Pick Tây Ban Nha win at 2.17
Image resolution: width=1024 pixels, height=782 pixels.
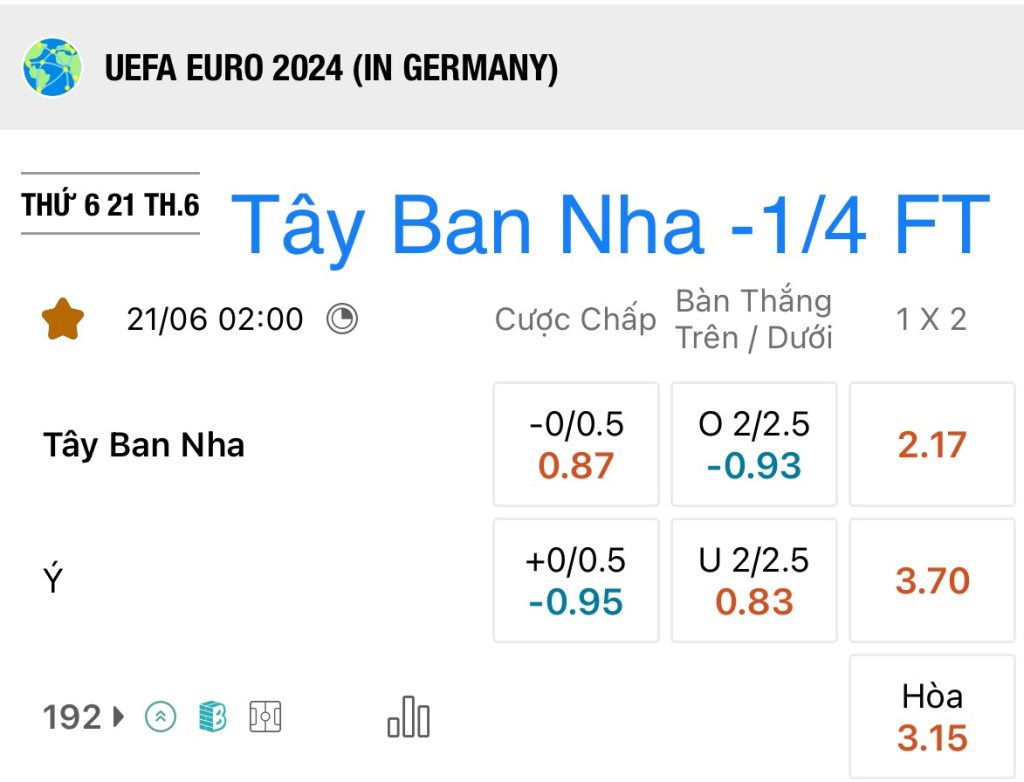[x=932, y=444]
